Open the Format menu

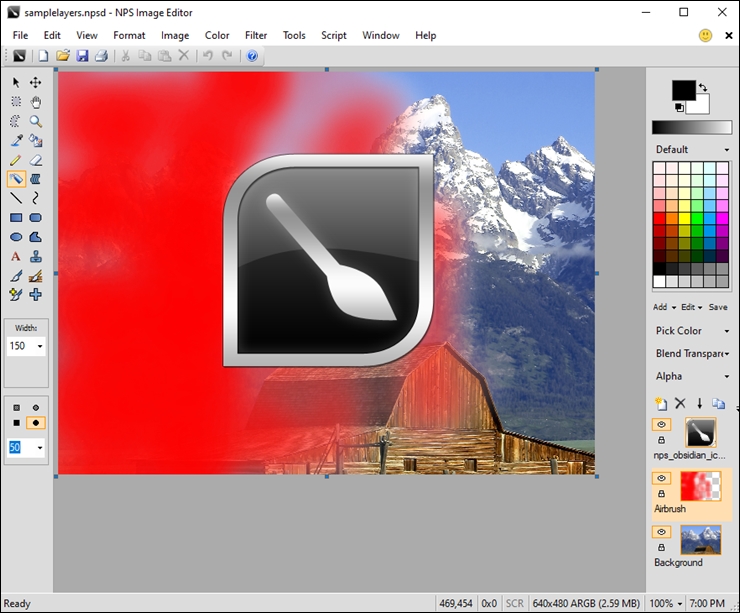tap(129, 35)
